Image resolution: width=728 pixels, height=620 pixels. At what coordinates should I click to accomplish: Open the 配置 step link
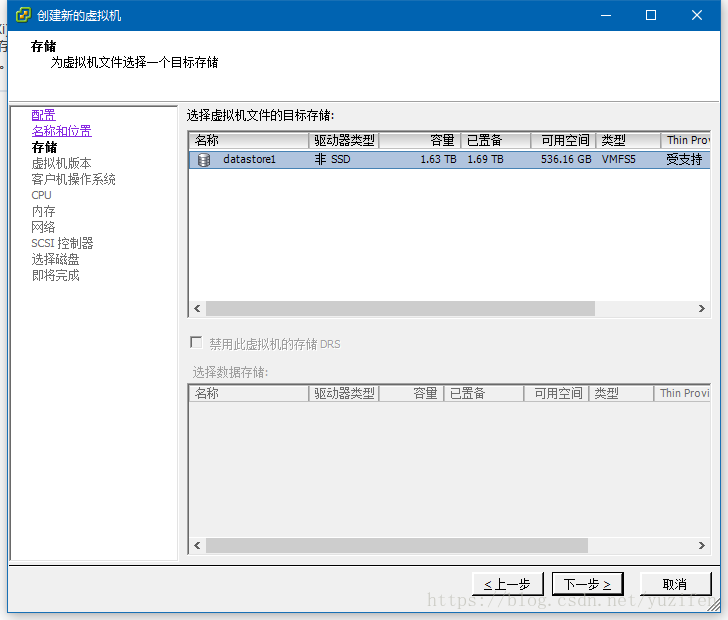[x=43, y=115]
